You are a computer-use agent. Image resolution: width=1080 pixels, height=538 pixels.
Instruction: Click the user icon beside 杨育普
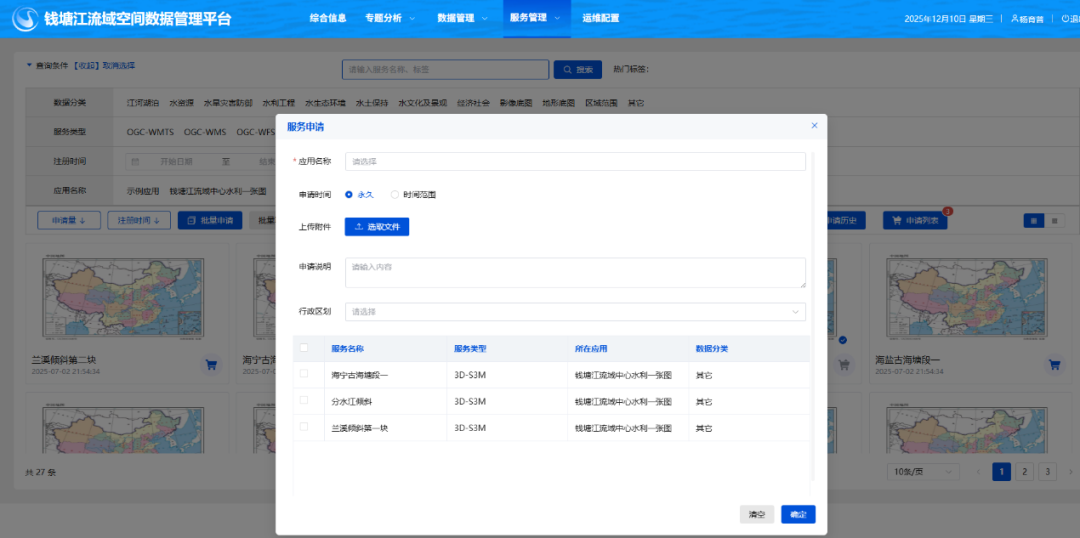point(1015,19)
